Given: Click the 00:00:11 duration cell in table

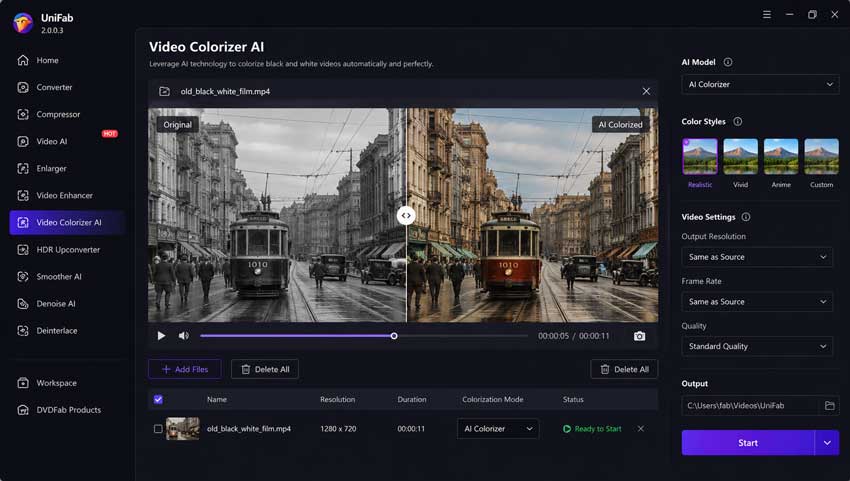Looking at the screenshot, I should coord(411,429).
